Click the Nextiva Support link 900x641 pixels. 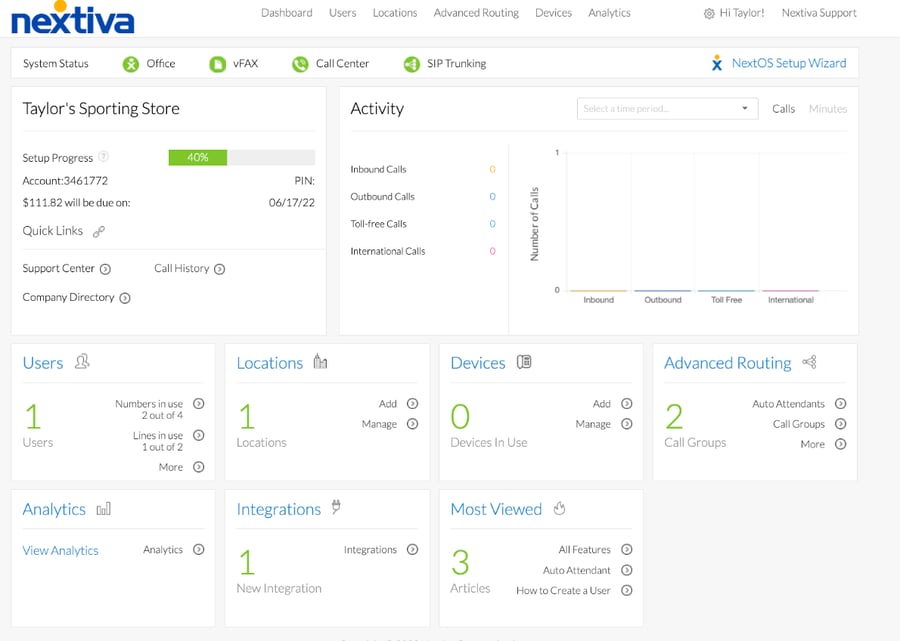[819, 13]
